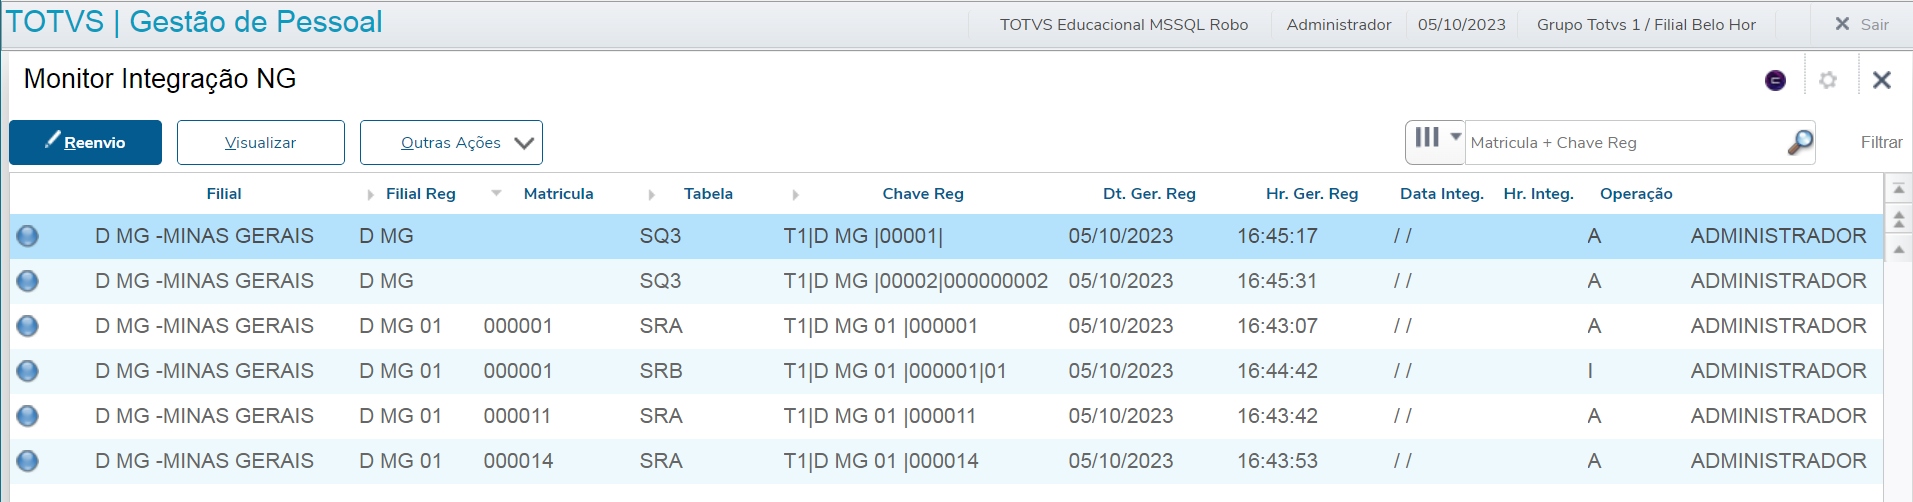This screenshot has height=502, width=1913.
Task: Click the page-up double arrow scroll button
Action: point(1898,219)
